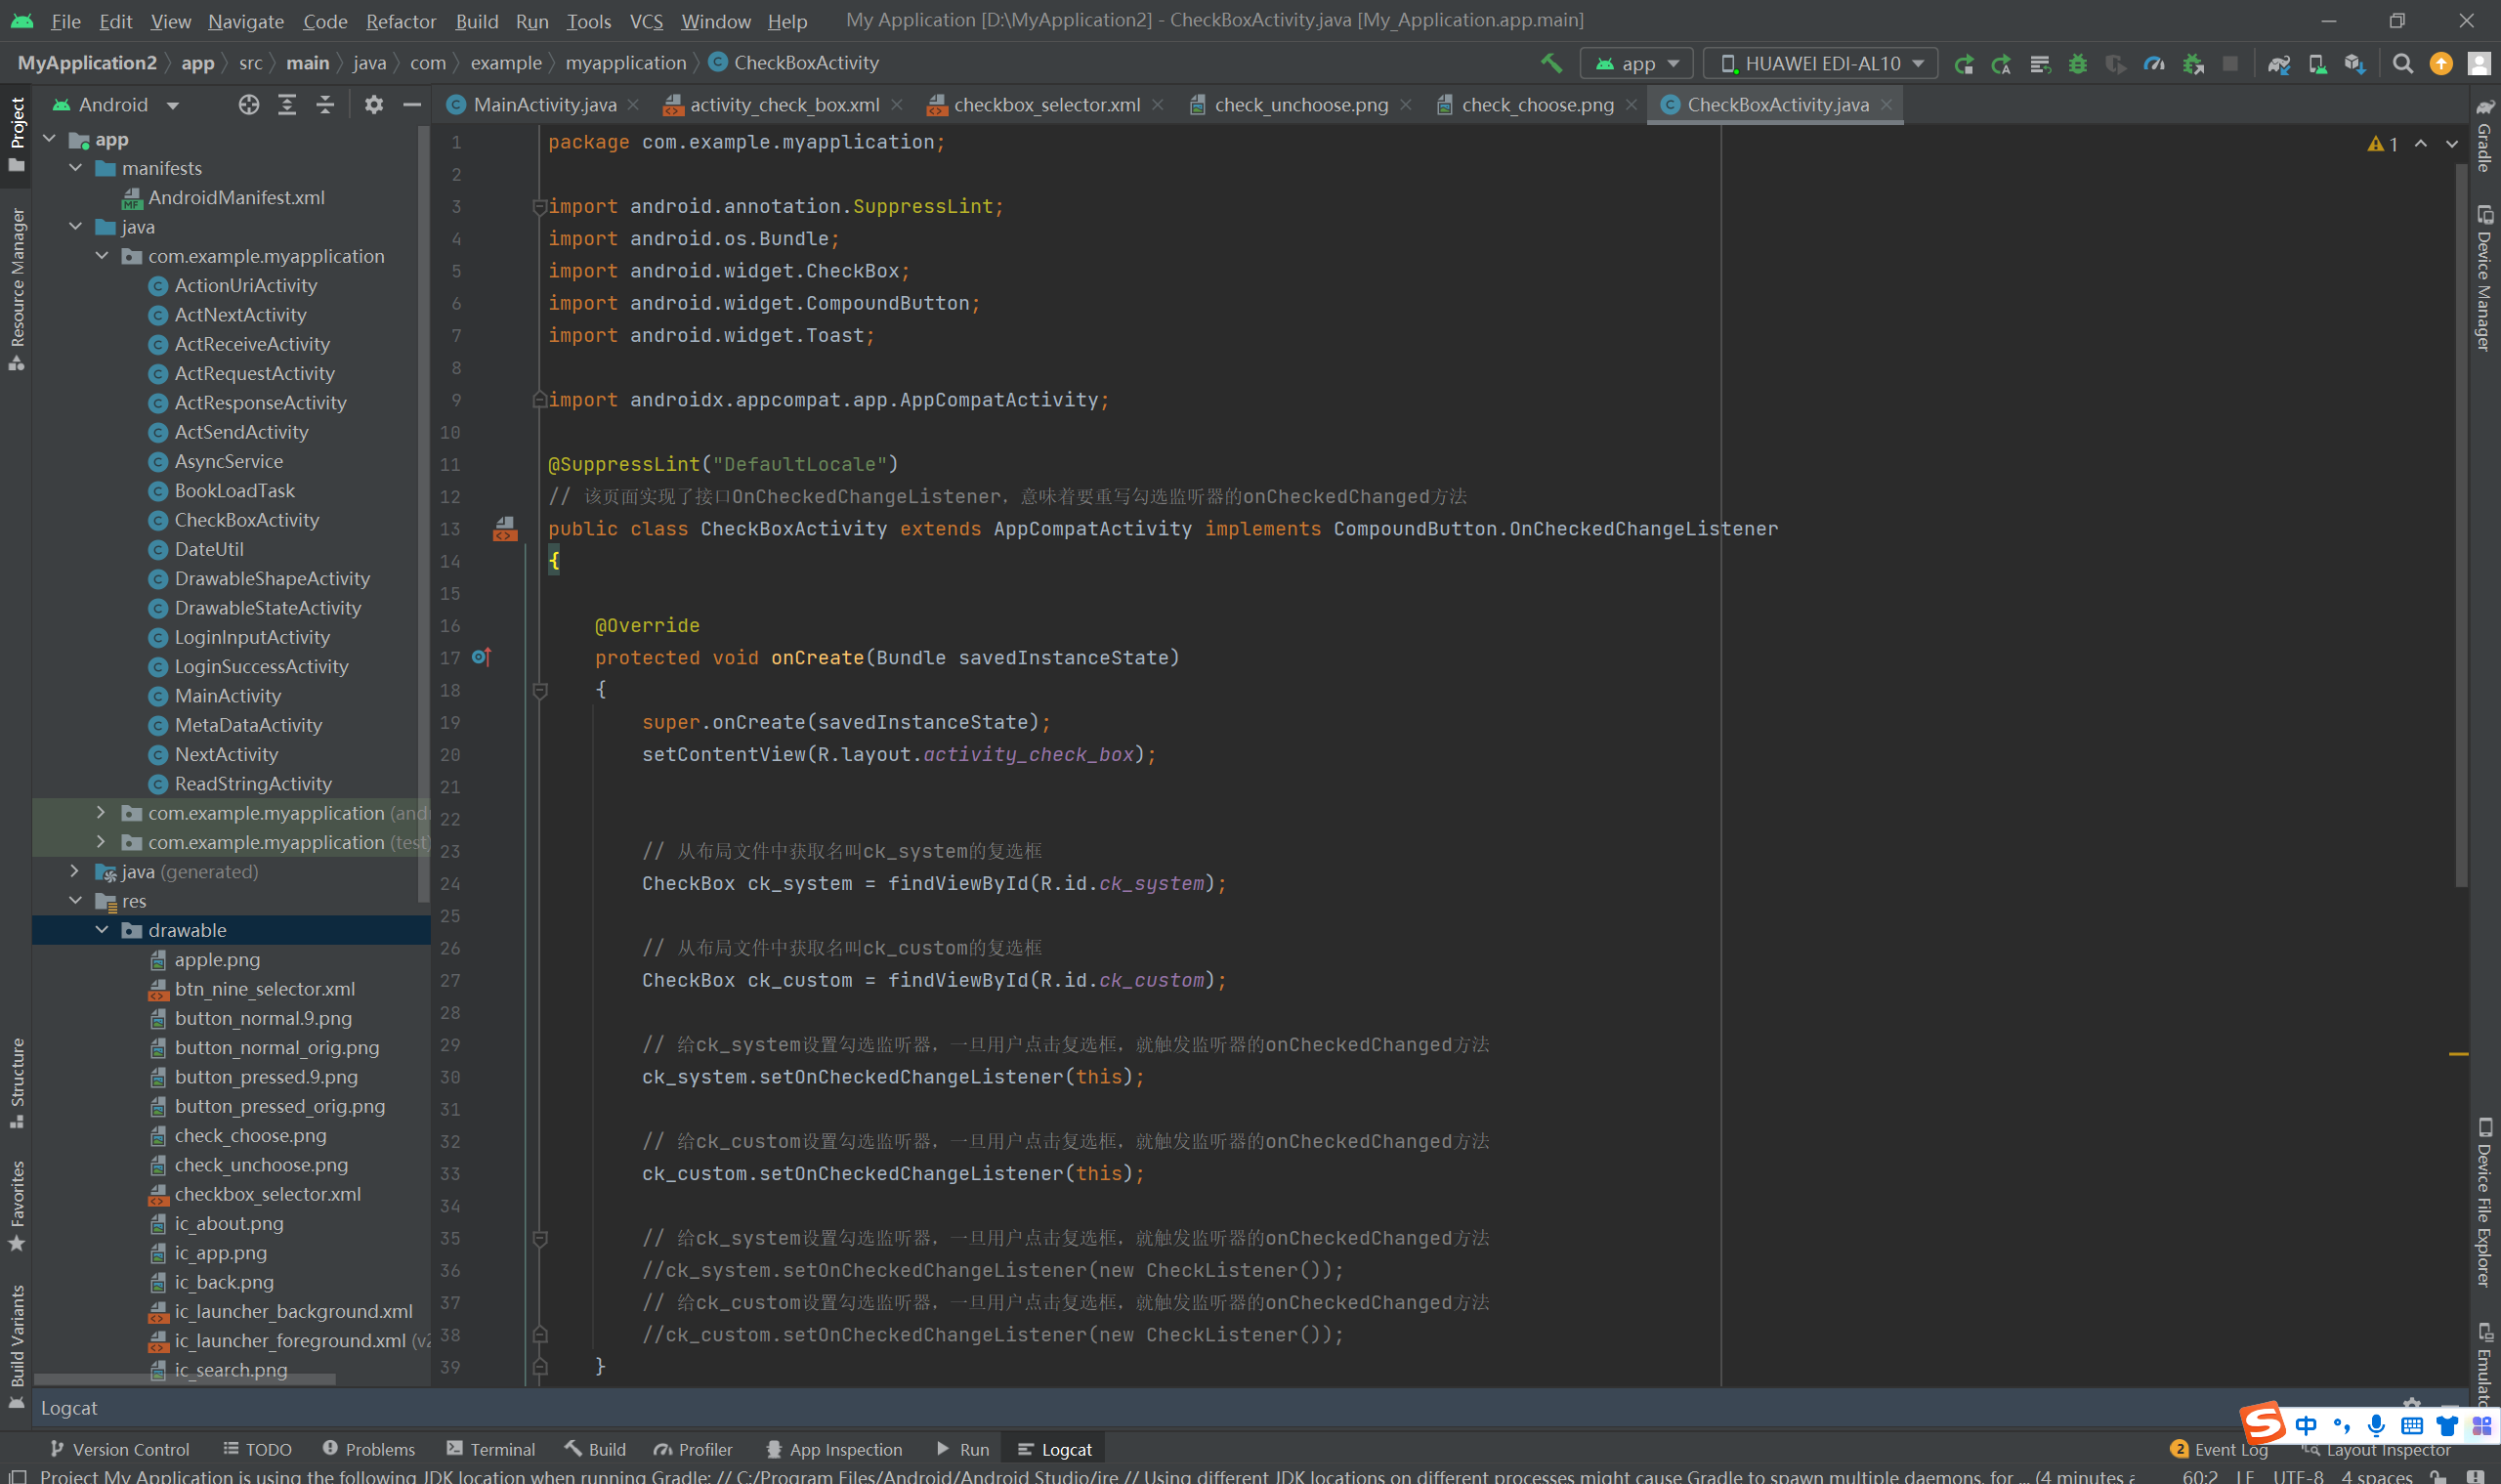Open the SDK Manager icon
Screen dimensions: 2501x1484
coord(2355,64)
